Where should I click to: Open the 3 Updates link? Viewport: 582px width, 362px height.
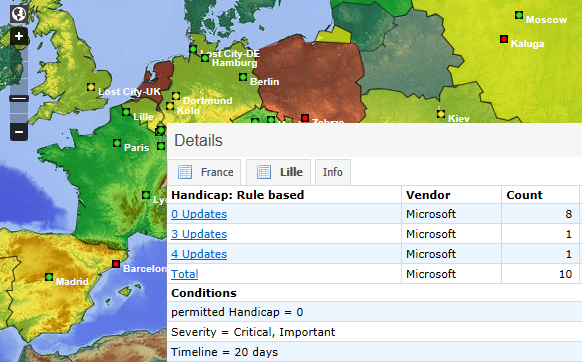pyautogui.click(x=199, y=234)
